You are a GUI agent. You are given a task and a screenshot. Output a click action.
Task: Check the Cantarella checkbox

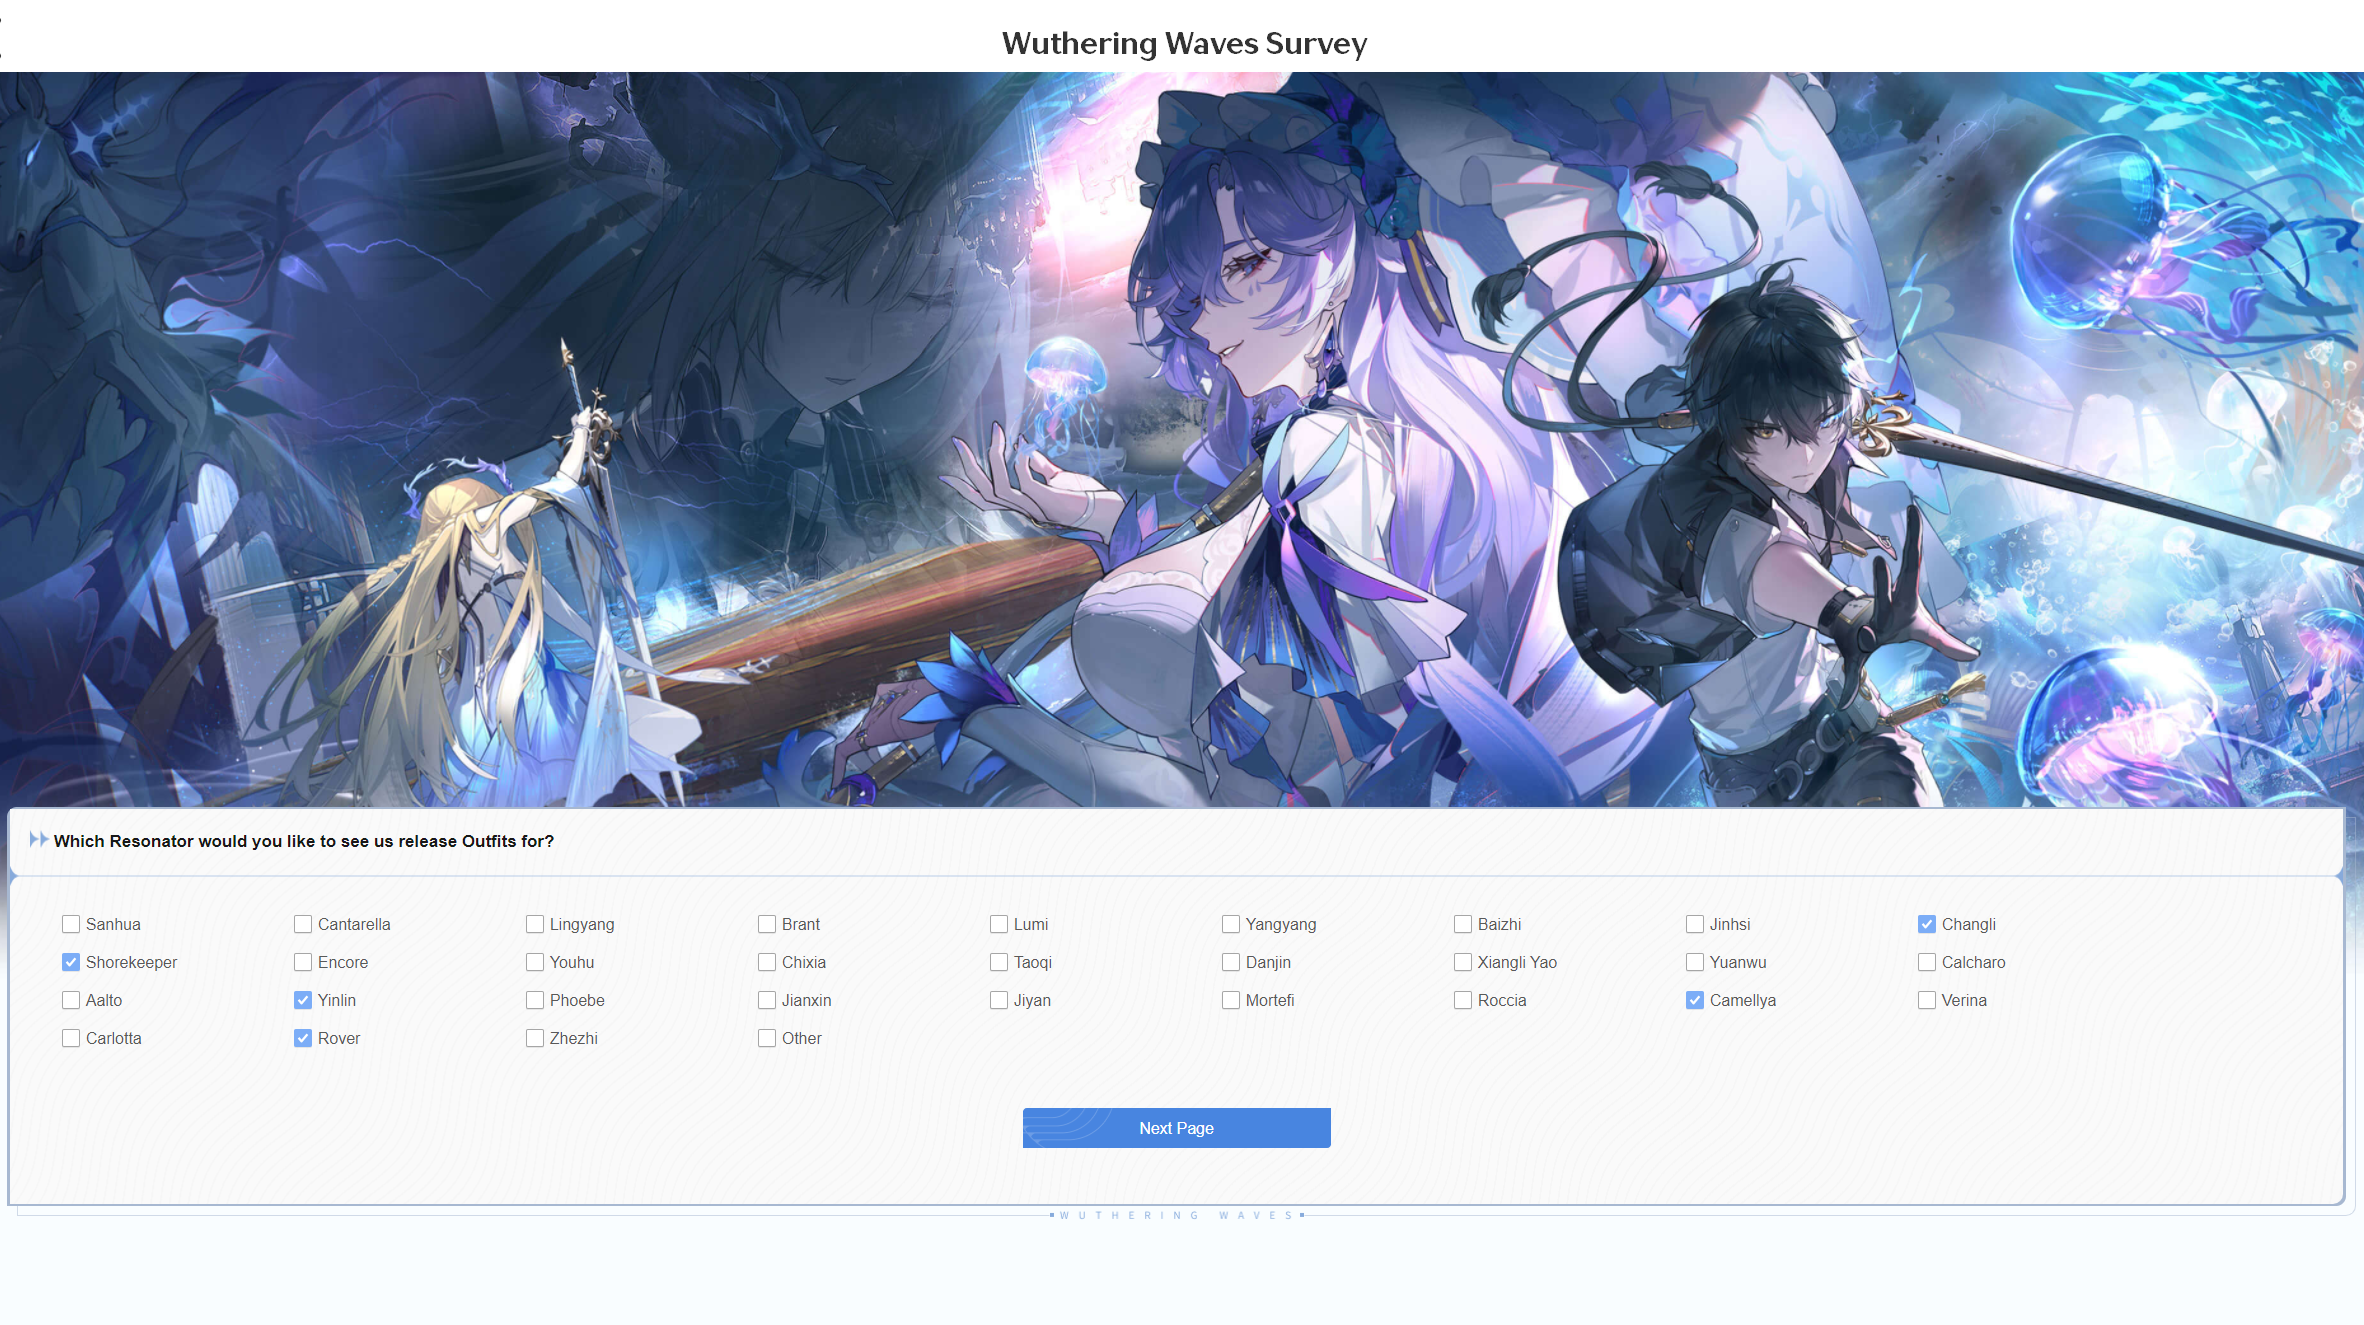point(303,924)
